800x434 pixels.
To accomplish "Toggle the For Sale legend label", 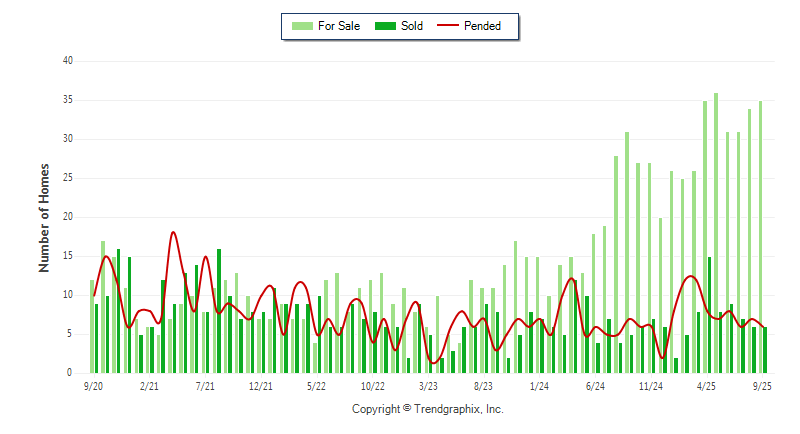I will [x=339, y=26].
